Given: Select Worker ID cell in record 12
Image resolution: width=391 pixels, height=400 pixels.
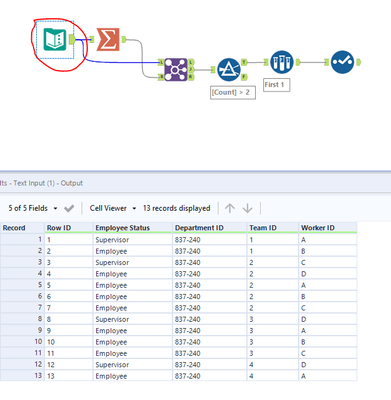Looking at the screenshot, I should 328,364.
